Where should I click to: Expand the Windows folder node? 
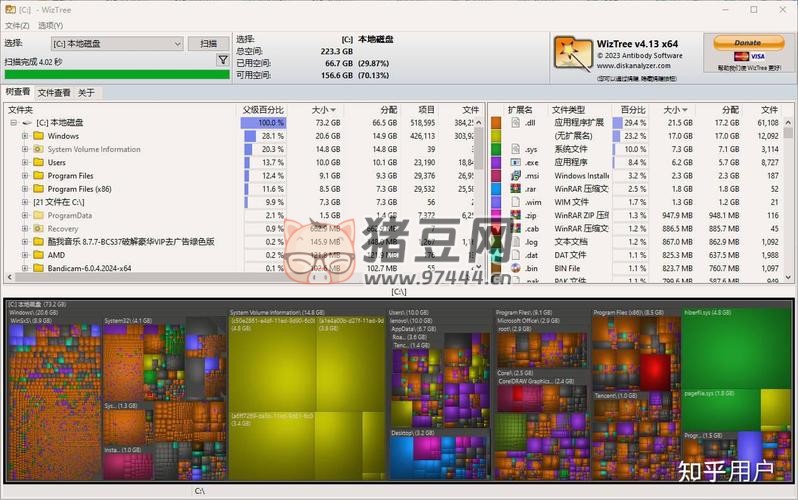click(x=24, y=136)
